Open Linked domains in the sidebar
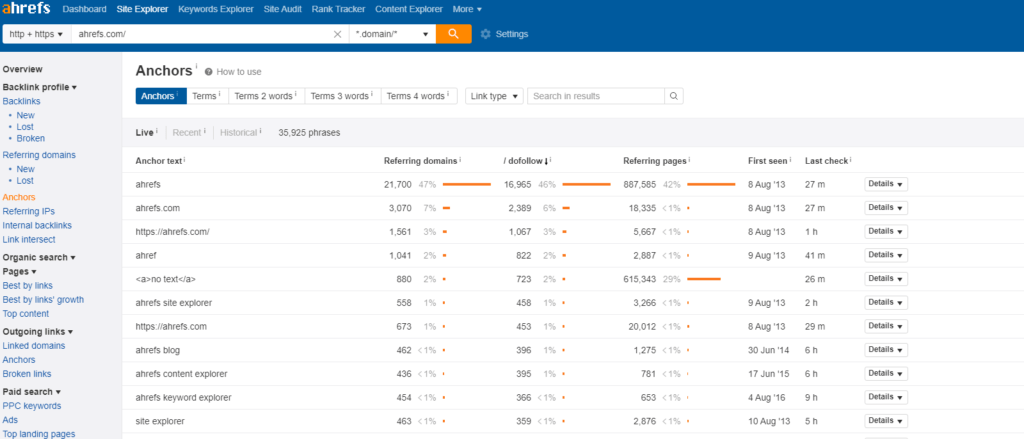The image size is (1024, 439). coord(34,346)
